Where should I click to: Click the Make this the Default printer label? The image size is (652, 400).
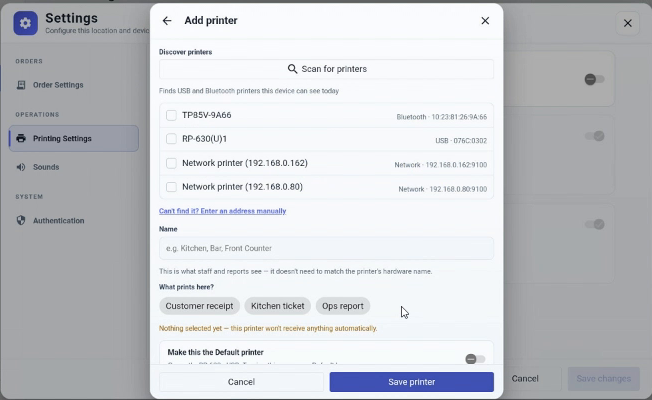point(215,352)
